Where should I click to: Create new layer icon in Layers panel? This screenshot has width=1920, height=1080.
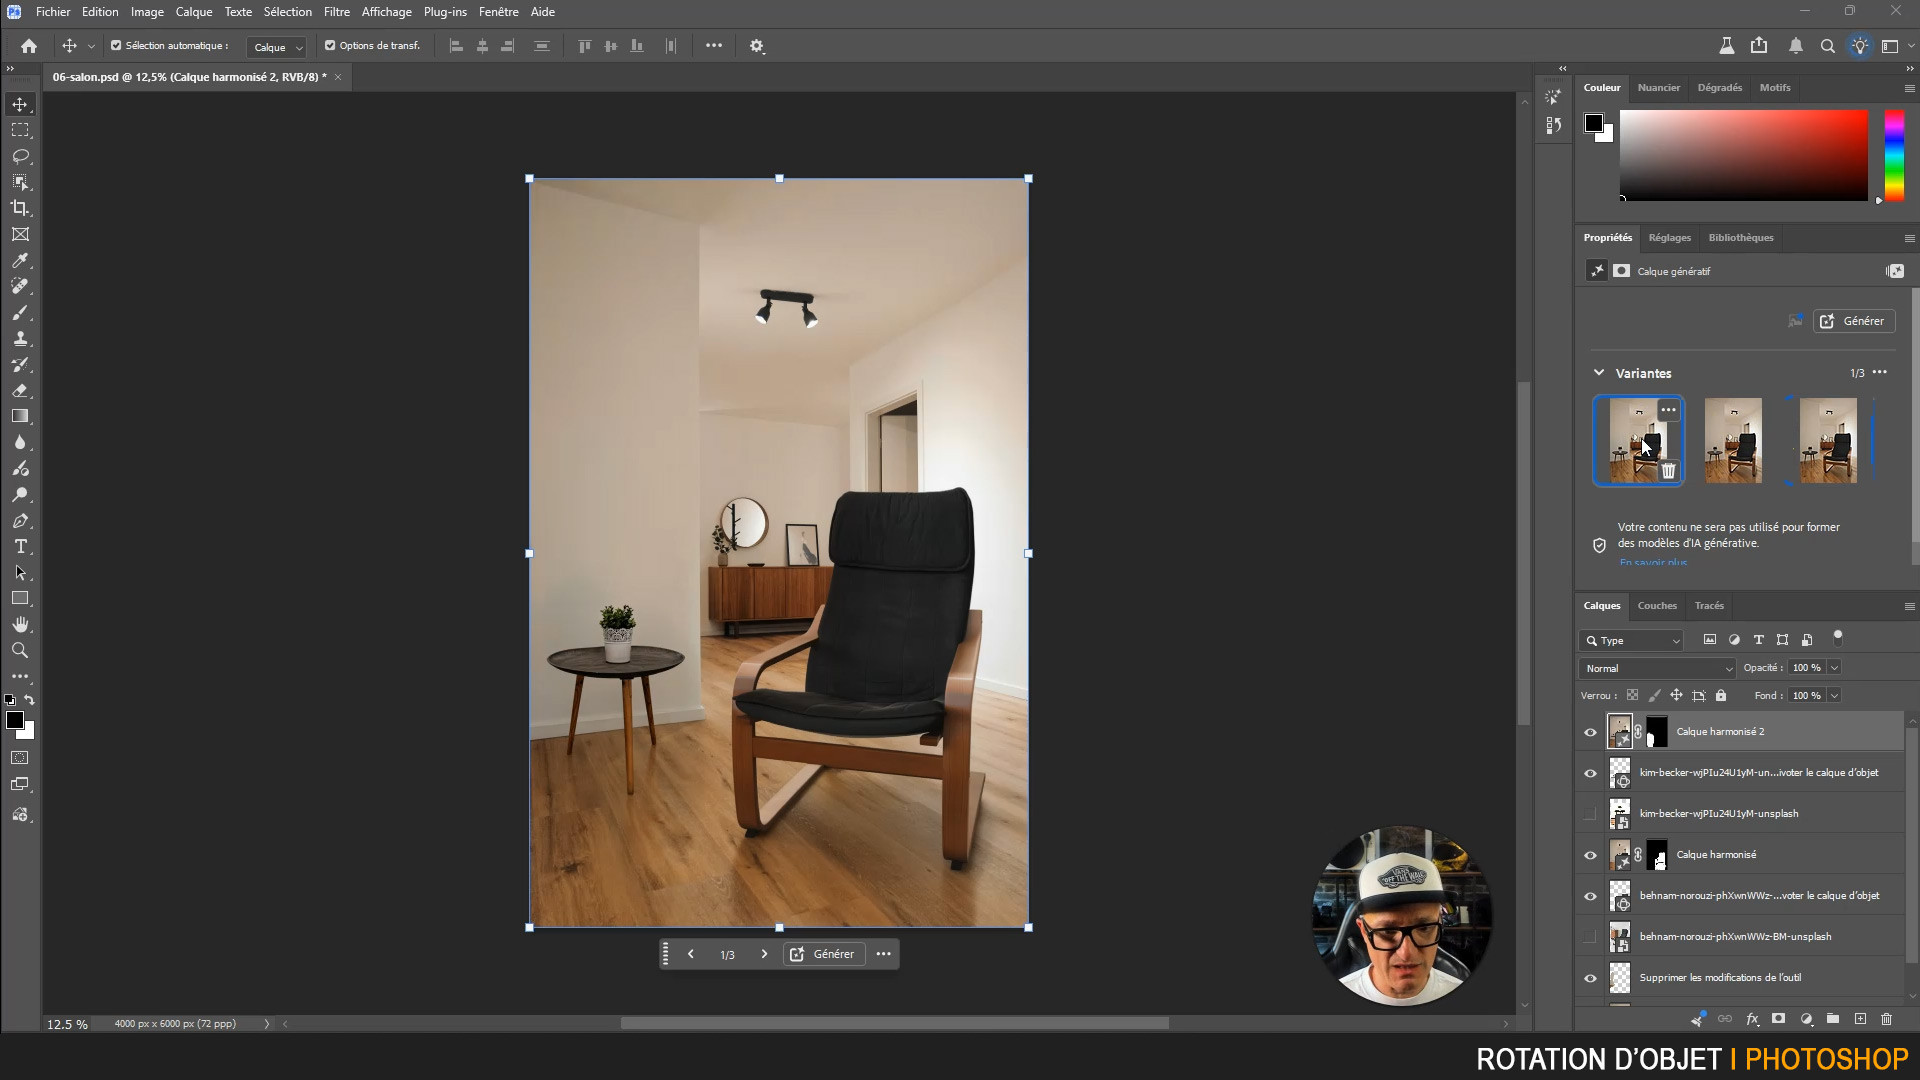pyautogui.click(x=1860, y=1019)
